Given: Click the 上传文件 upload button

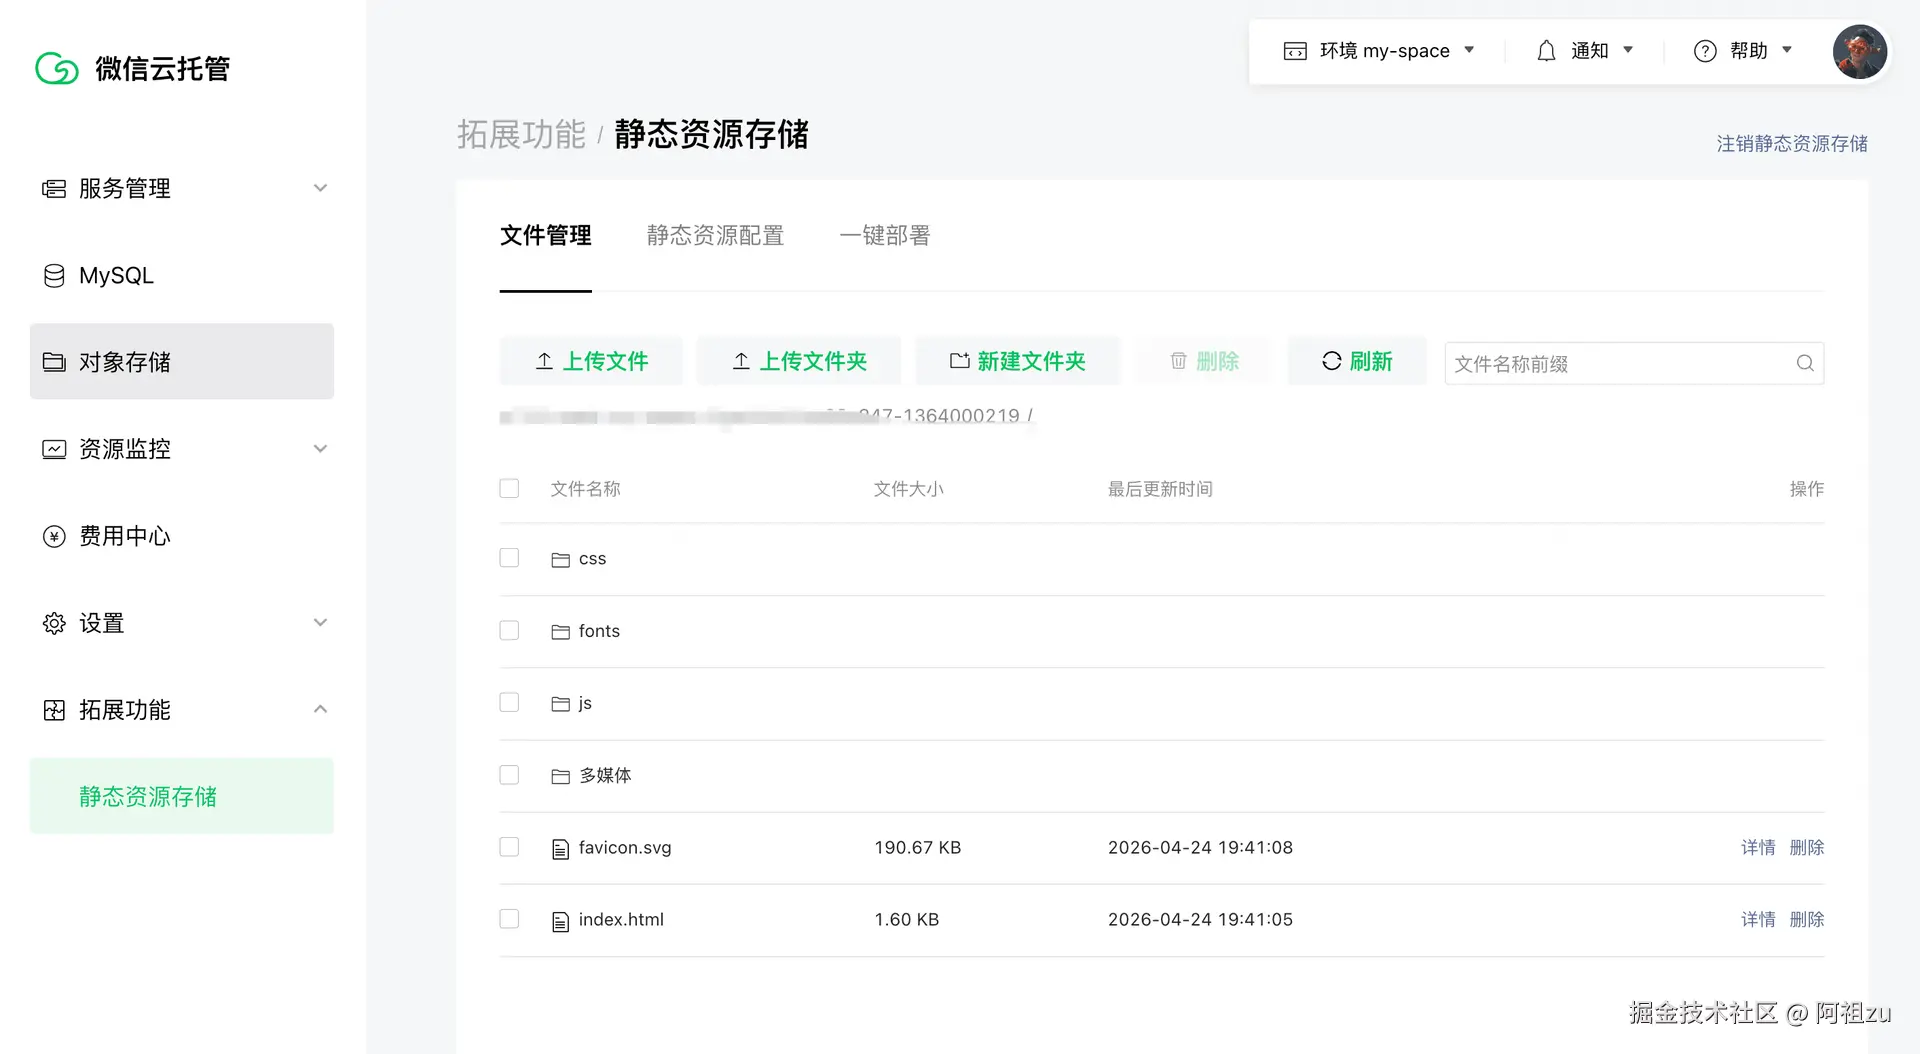Looking at the screenshot, I should click(x=590, y=361).
